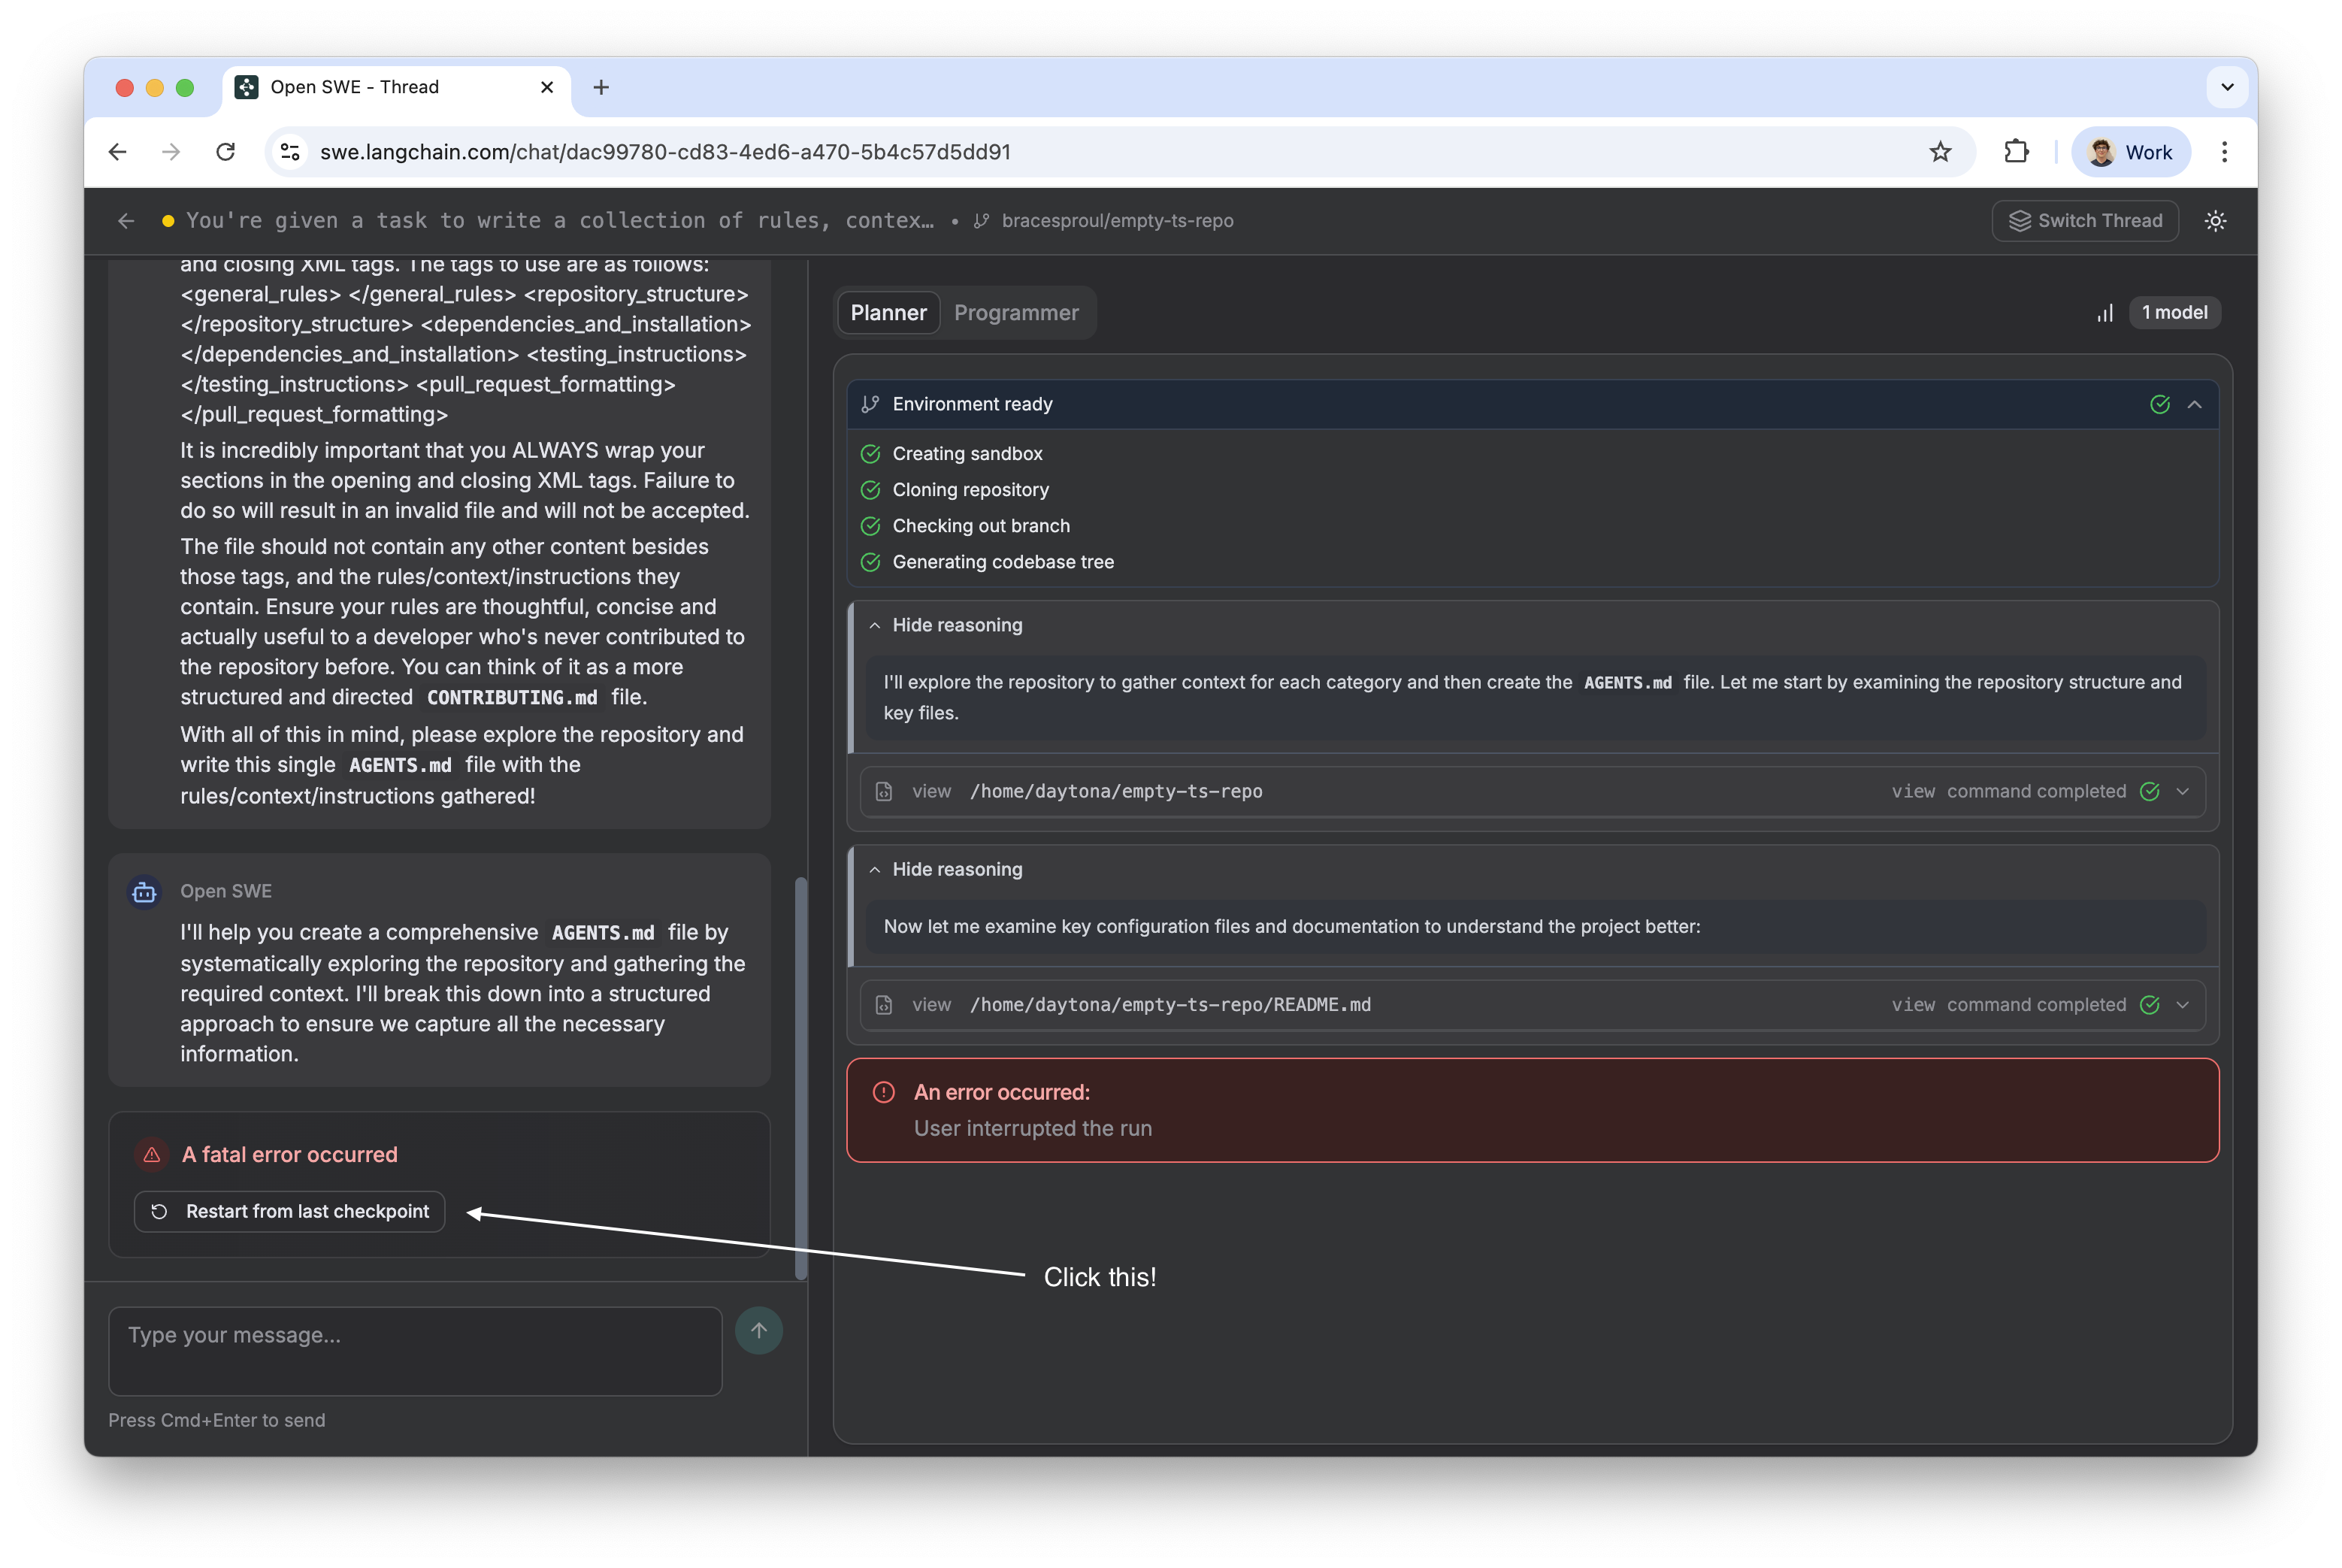Click the theme toggle sun icon

pyautogui.click(x=2215, y=221)
